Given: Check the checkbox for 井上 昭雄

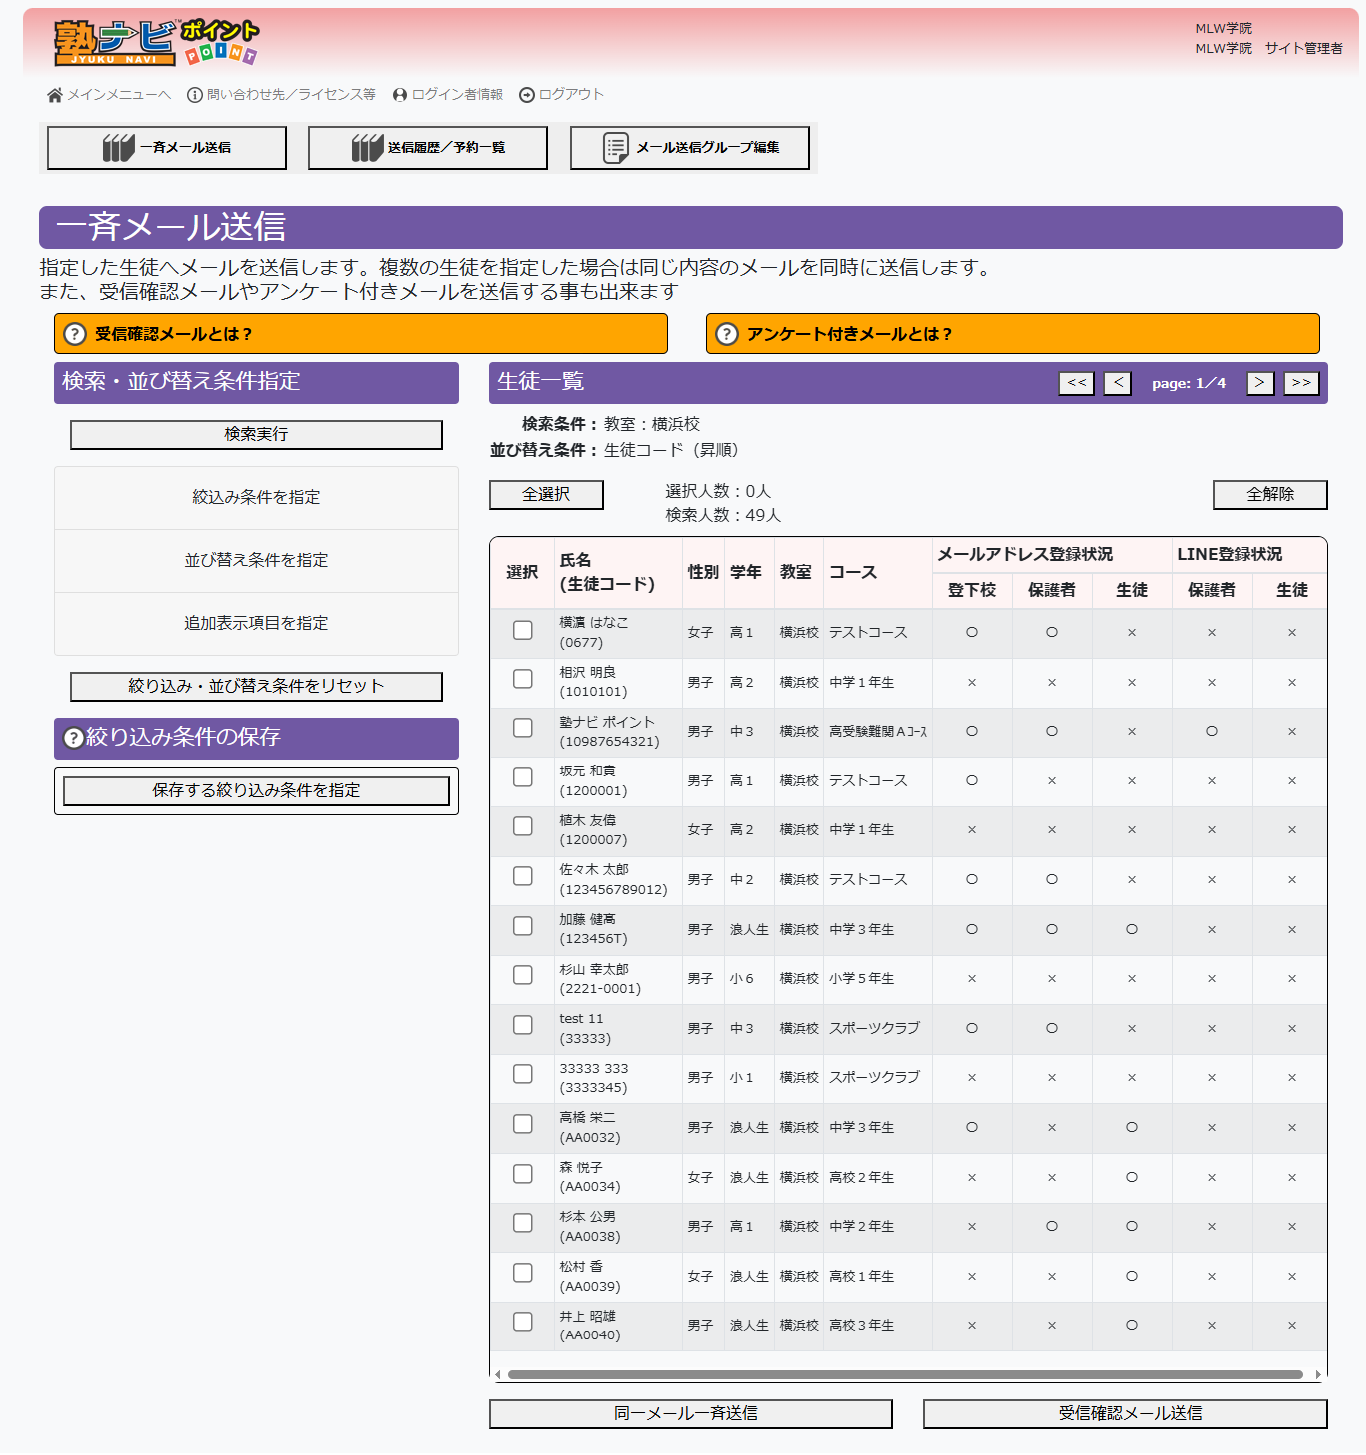Looking at the screenshot, I should pos(522,1322).
